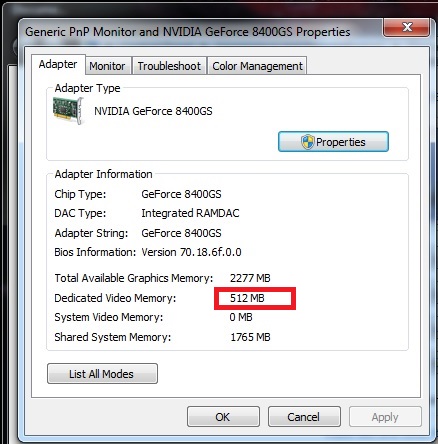Click the DAC Type label

pos(80,213)
